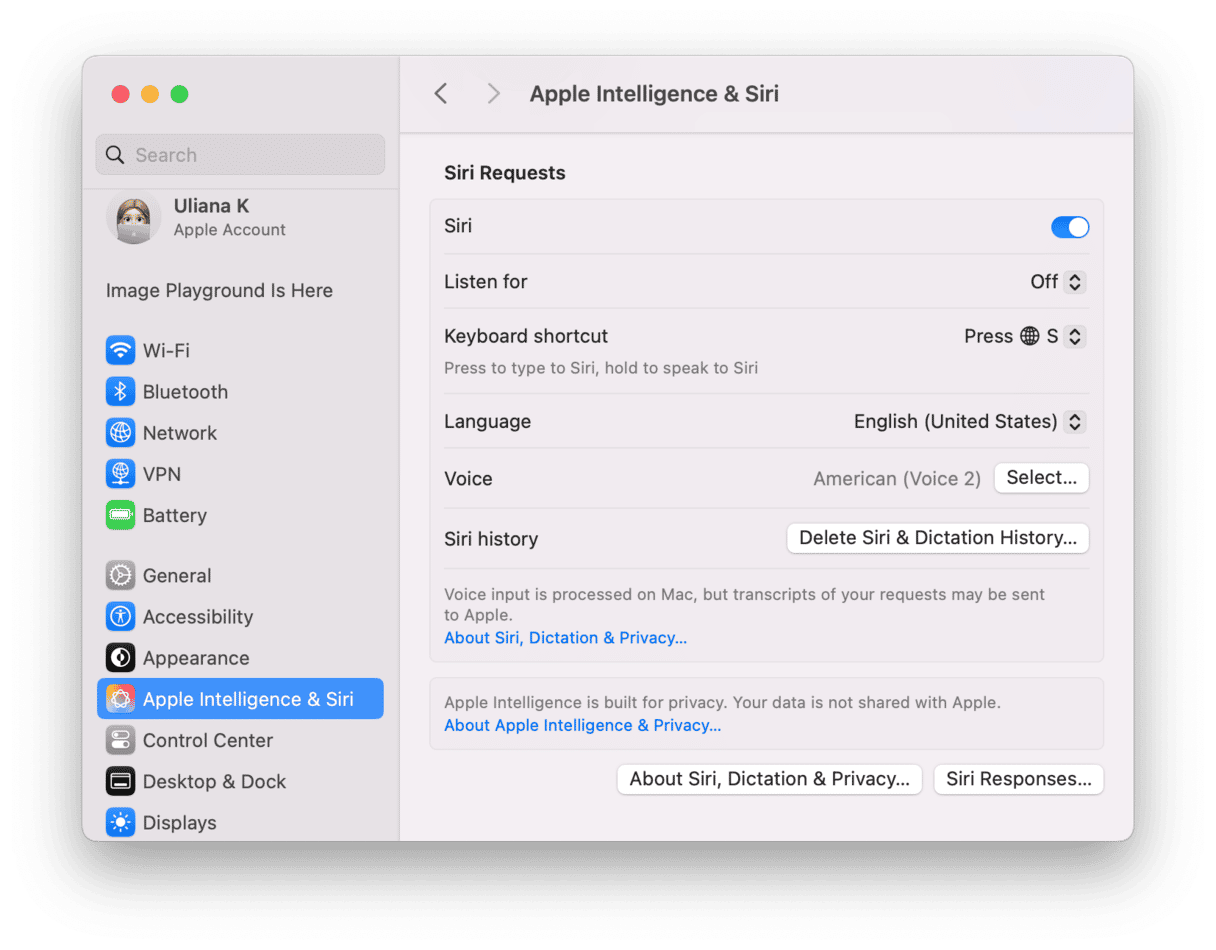
Task: Click the Apple Intelligence & Siri icon
Action: coord(120,698)
